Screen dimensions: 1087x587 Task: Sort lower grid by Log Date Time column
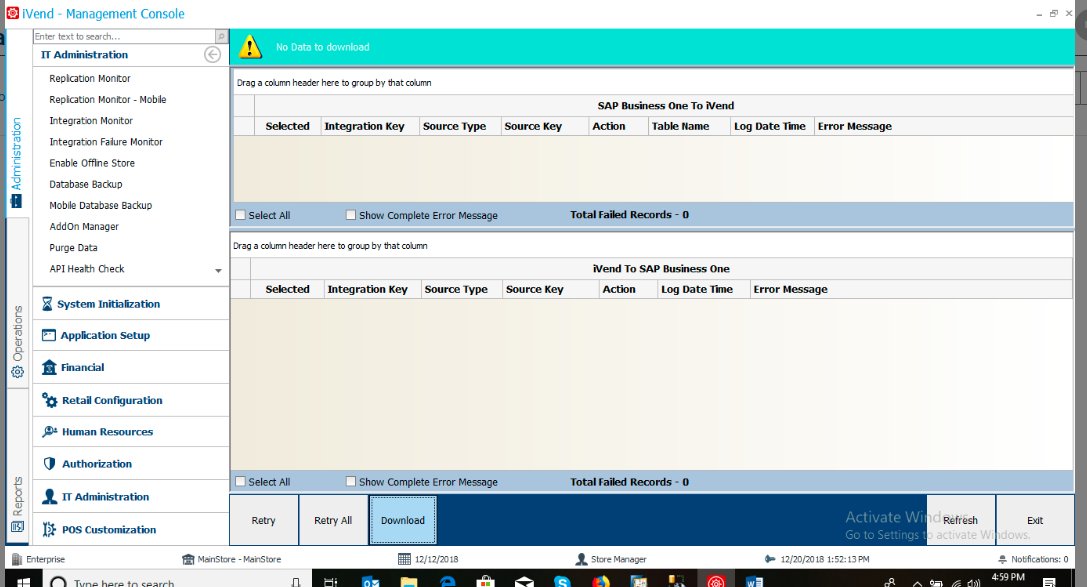coord(703,289)
